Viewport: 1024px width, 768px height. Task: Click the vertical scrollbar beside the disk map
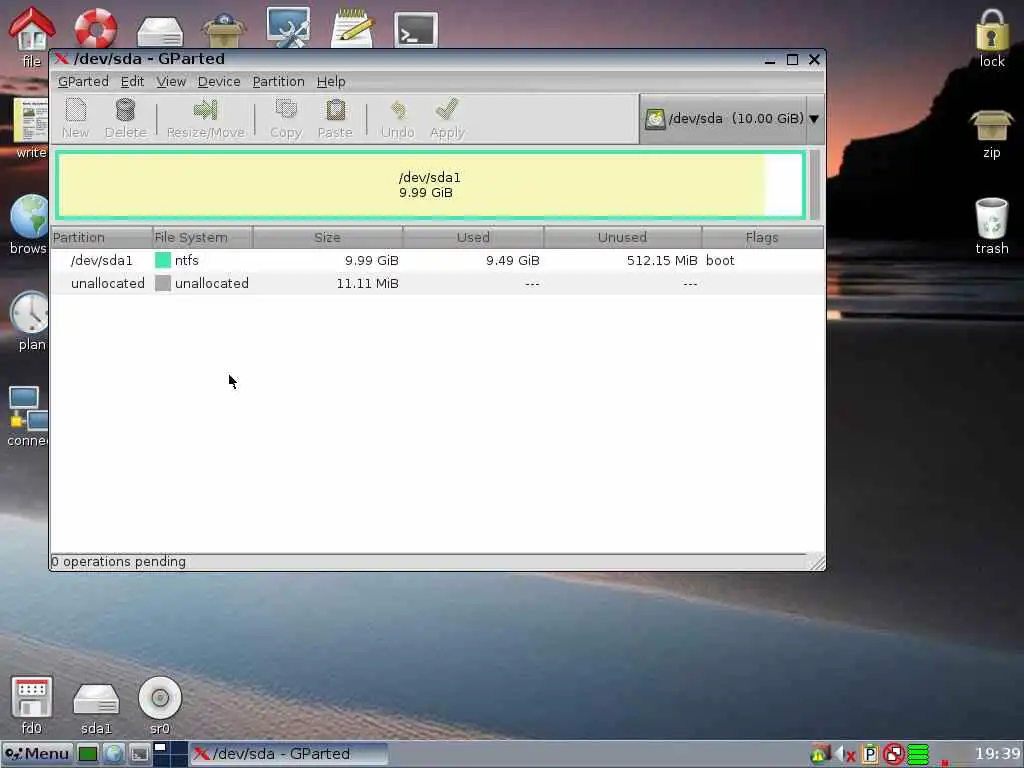(814, 185)
